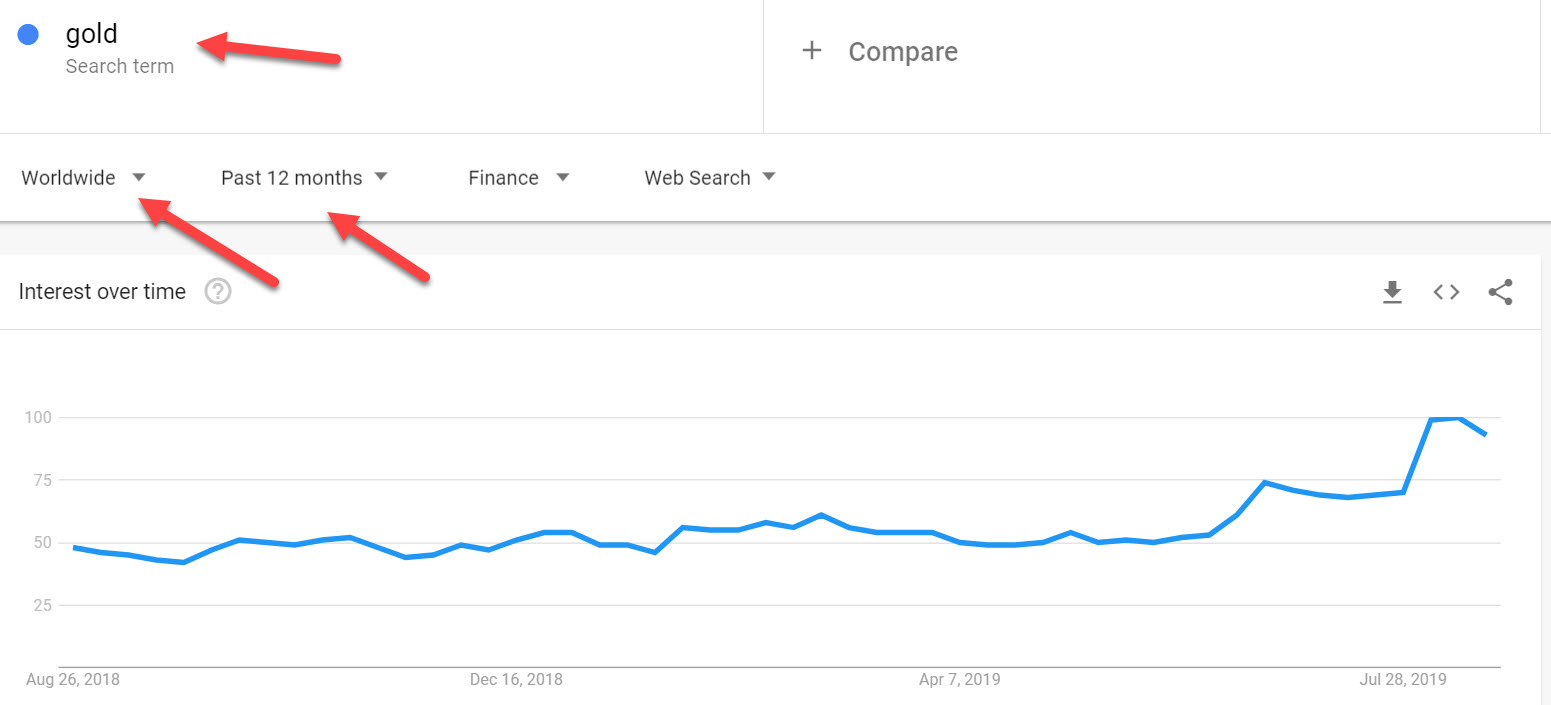
Task: Click the Aug 26, 2018 axis label
Action: click(x=72, y=680)
